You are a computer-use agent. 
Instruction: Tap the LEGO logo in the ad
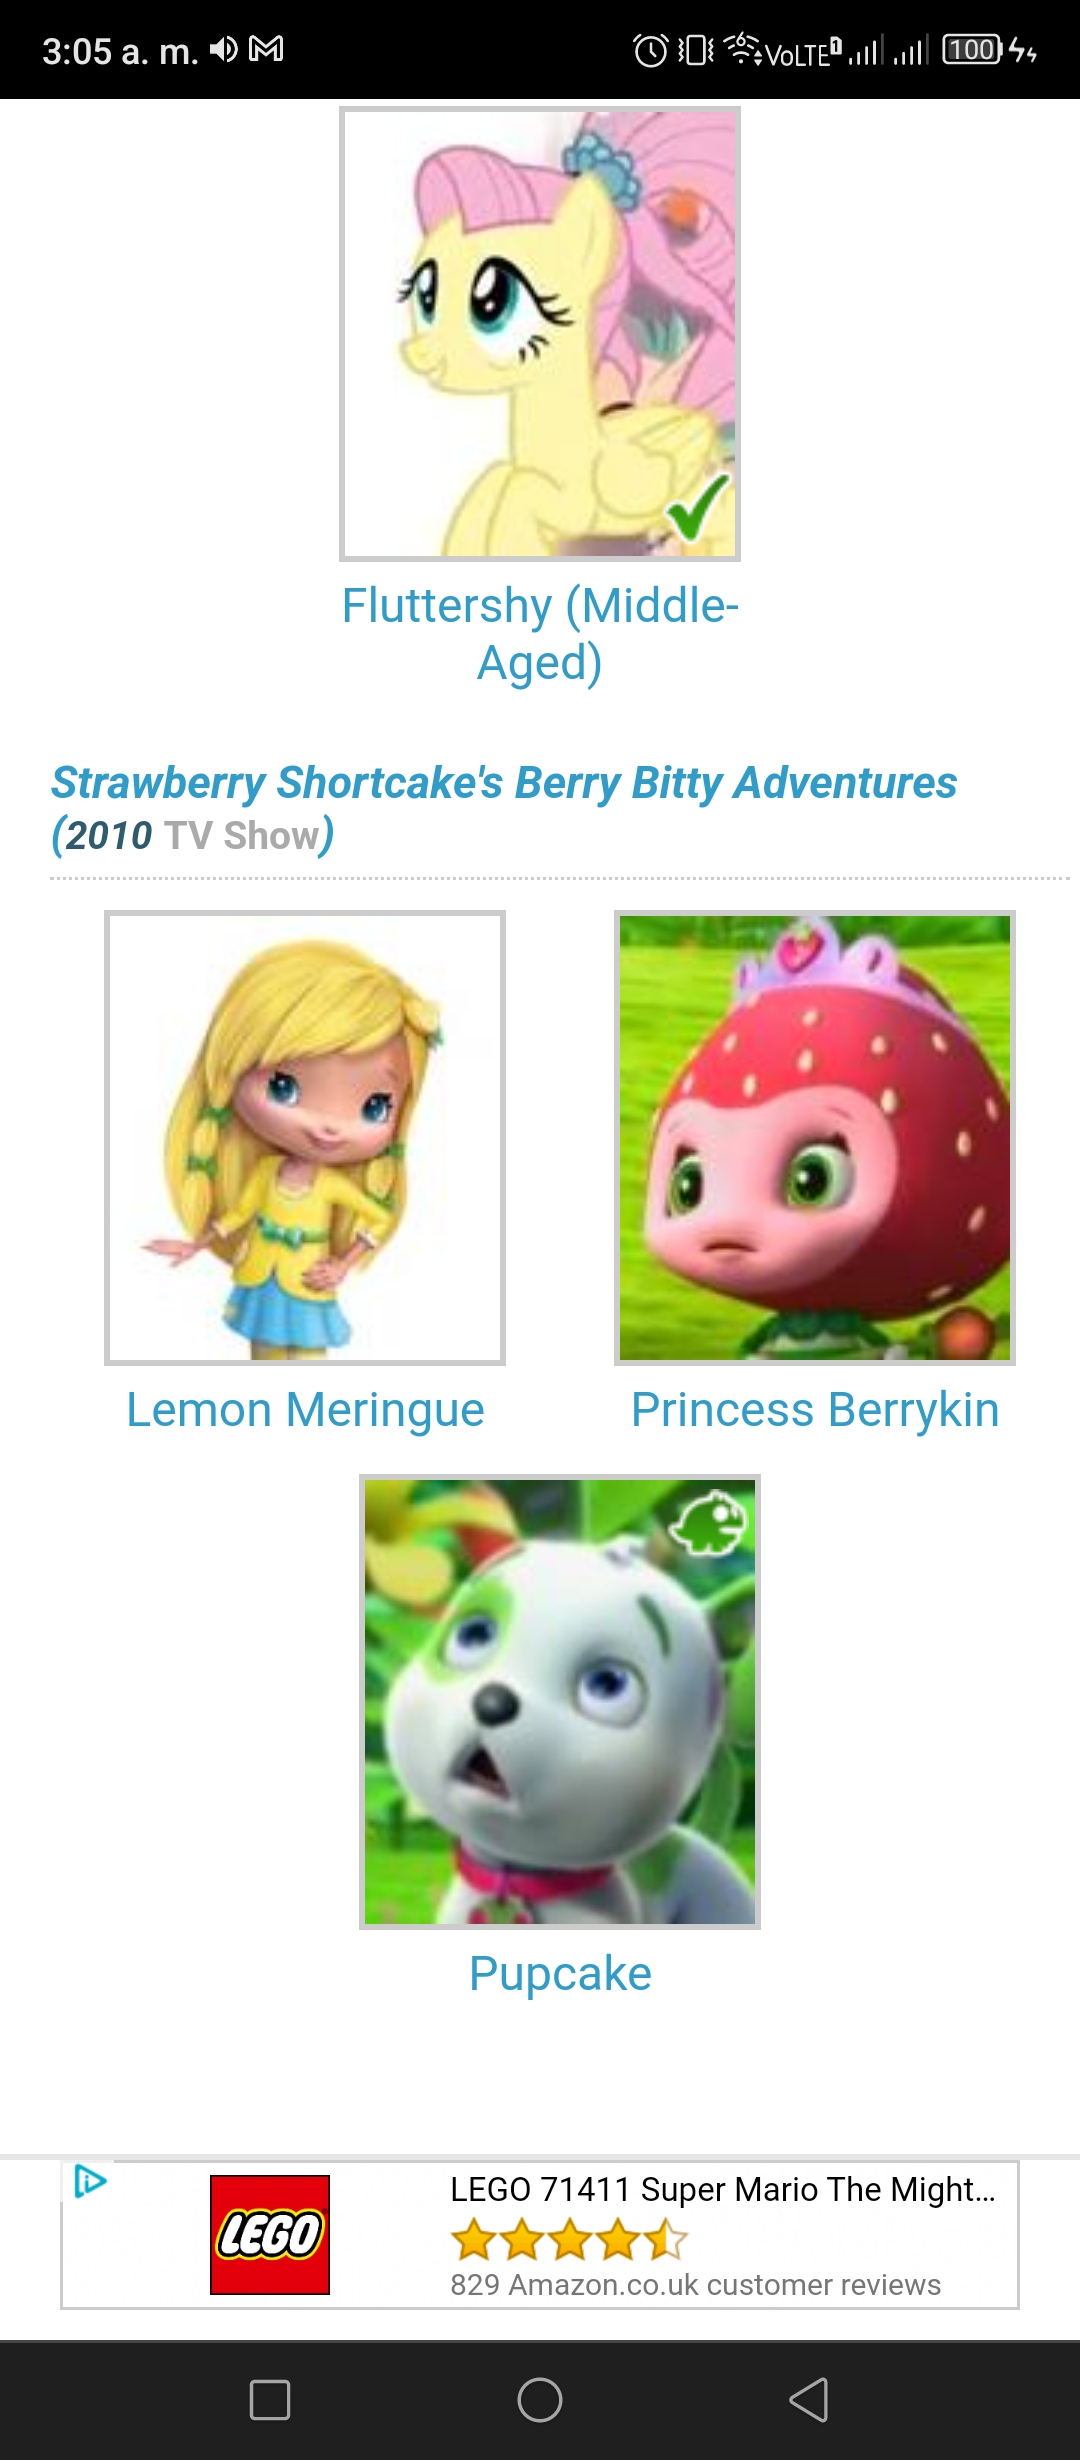pyautogui.click(x=270, y=2235)
